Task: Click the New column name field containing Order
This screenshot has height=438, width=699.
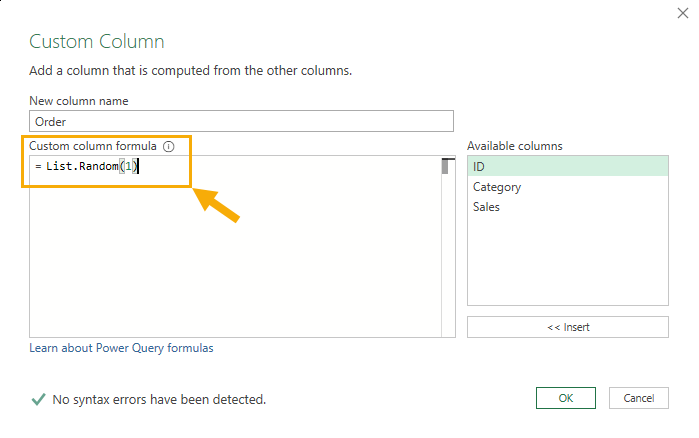Action: 241,121
